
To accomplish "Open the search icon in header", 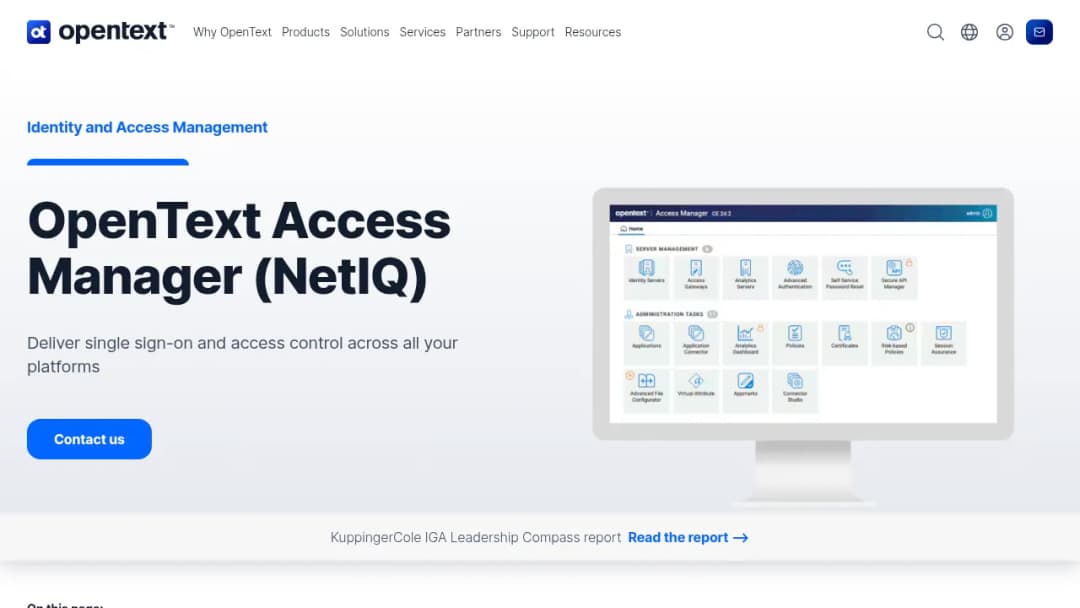I will tap(935, 32).
